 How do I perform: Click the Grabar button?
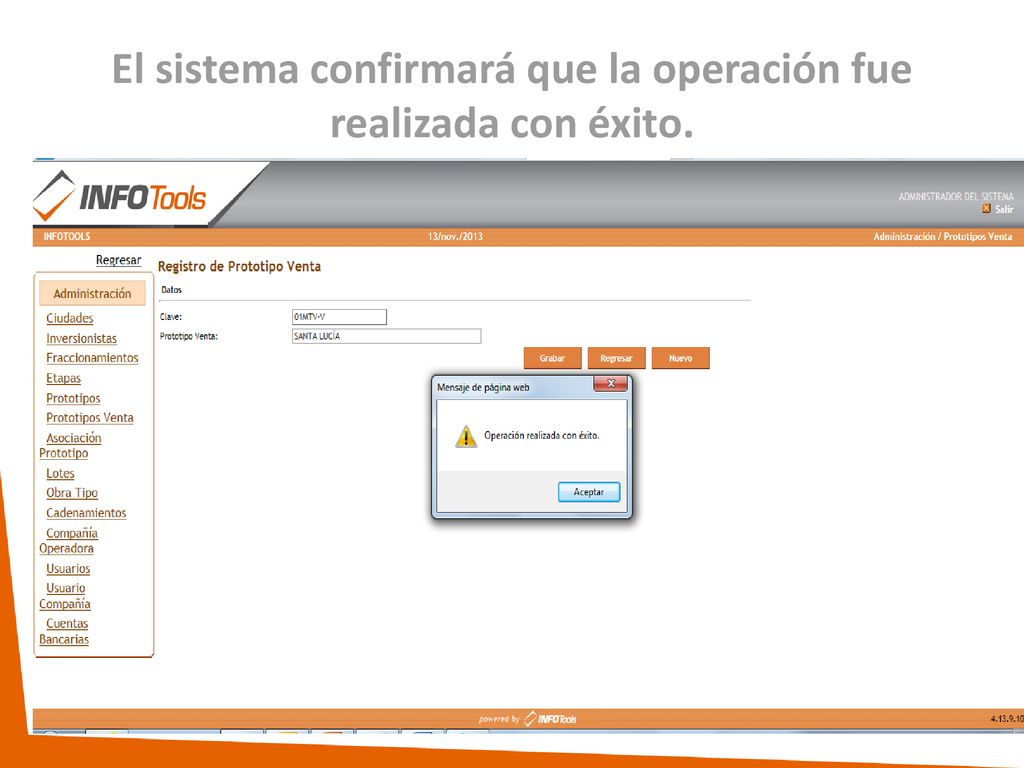tap(552, 358)
